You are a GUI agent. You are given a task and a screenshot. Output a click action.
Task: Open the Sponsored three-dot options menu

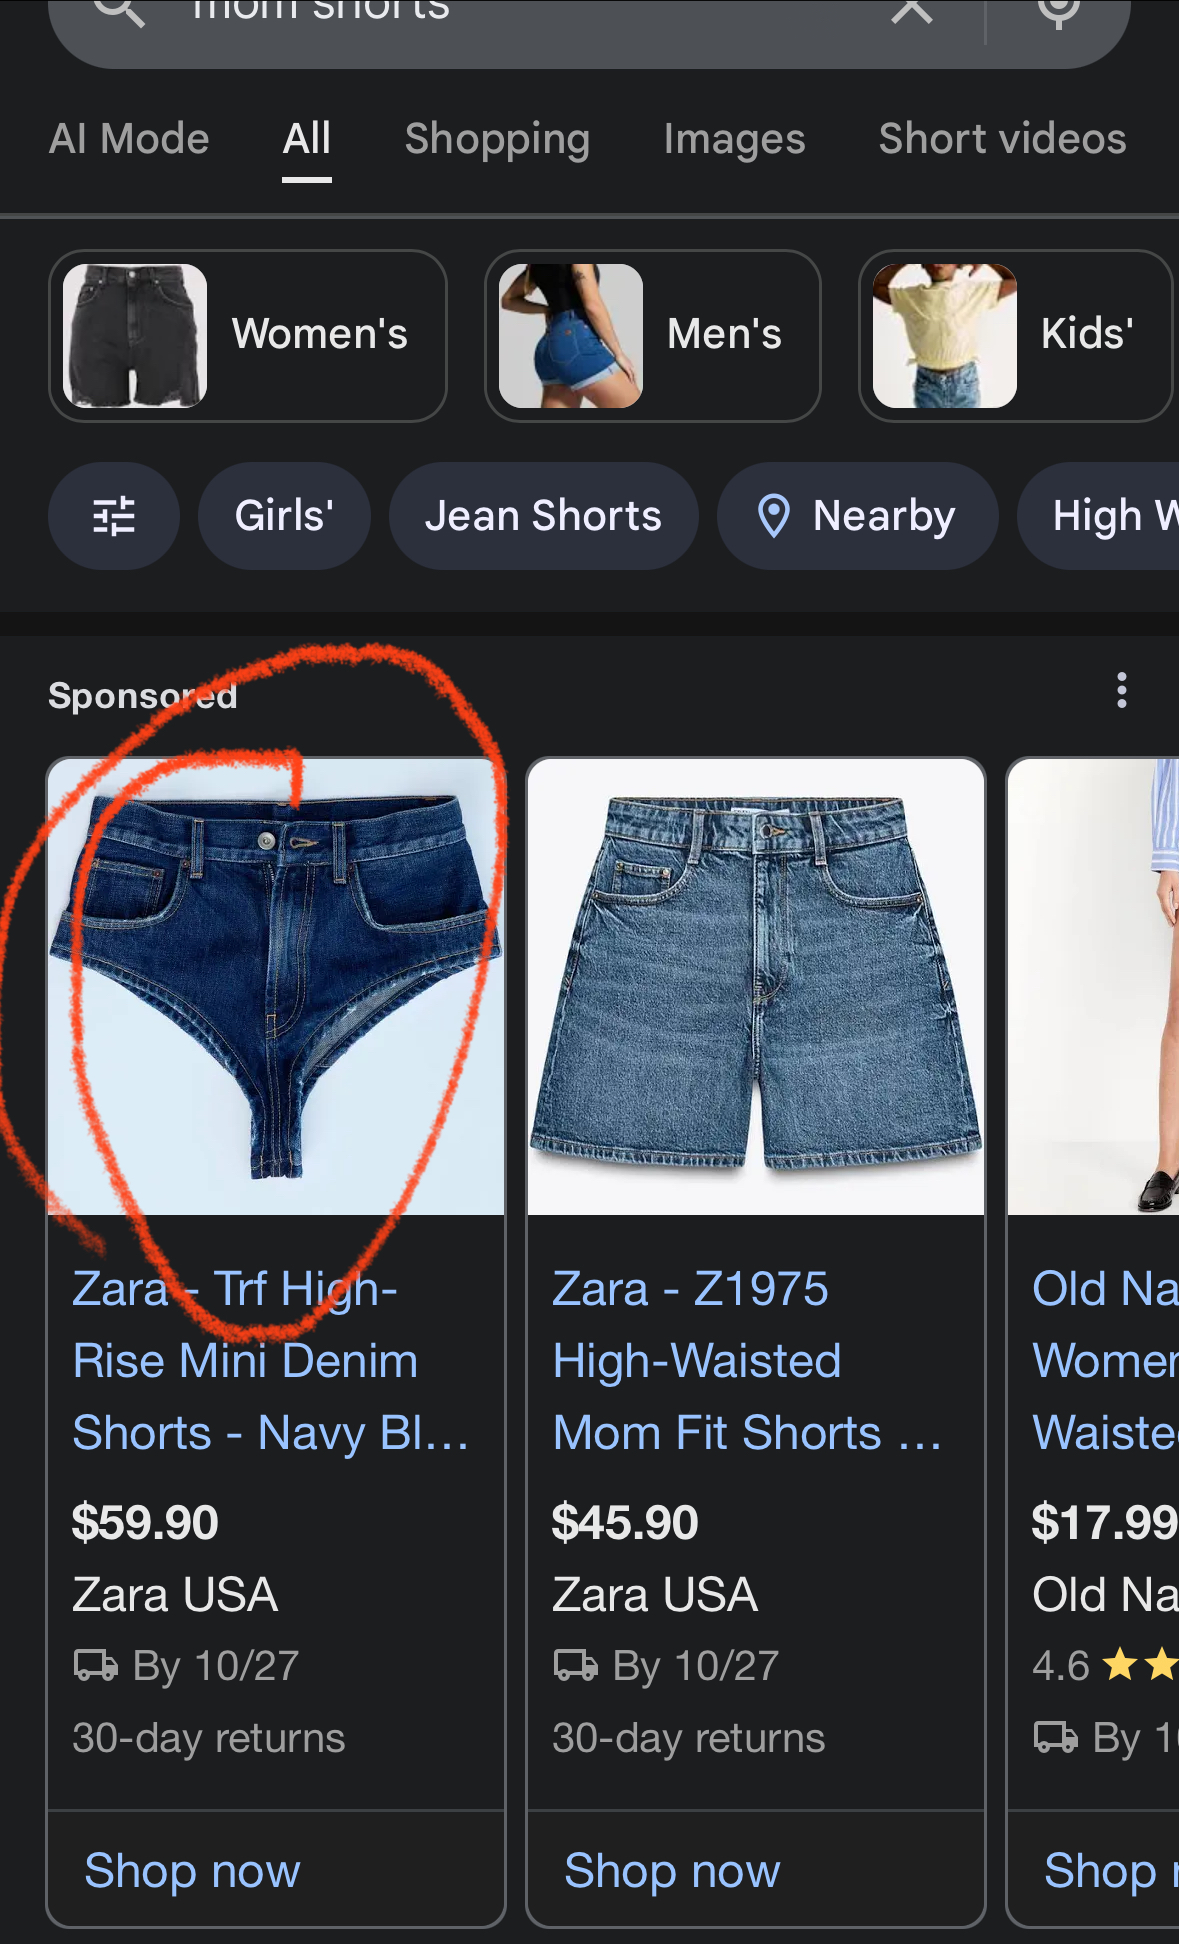point(1122,691)
